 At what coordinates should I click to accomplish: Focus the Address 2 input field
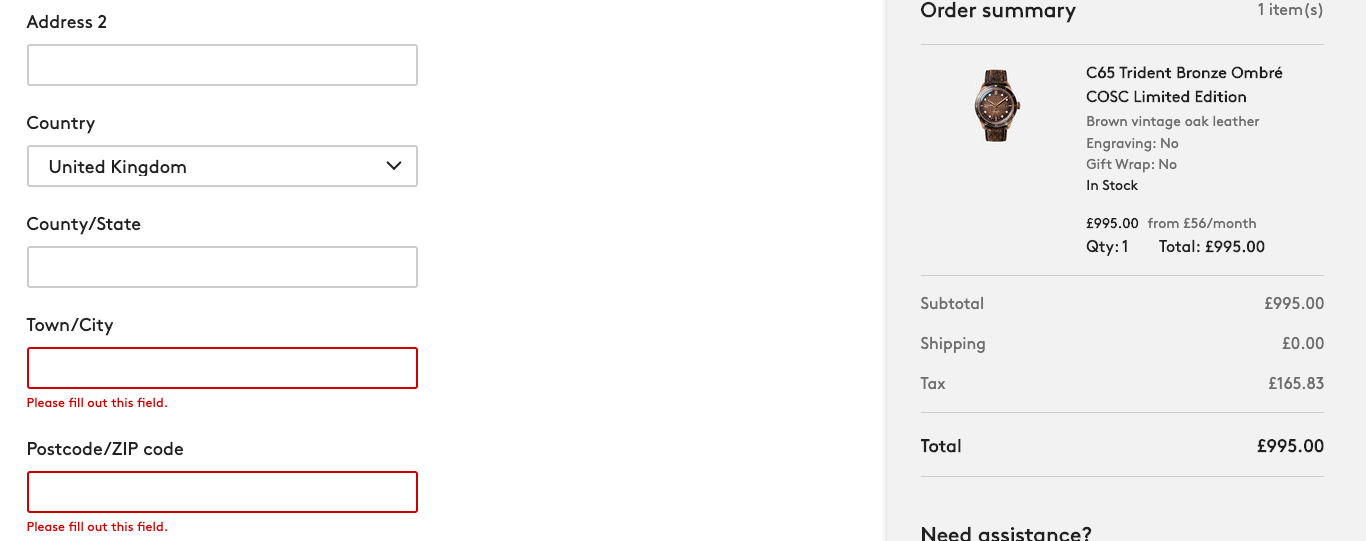(x=222, y=65)
